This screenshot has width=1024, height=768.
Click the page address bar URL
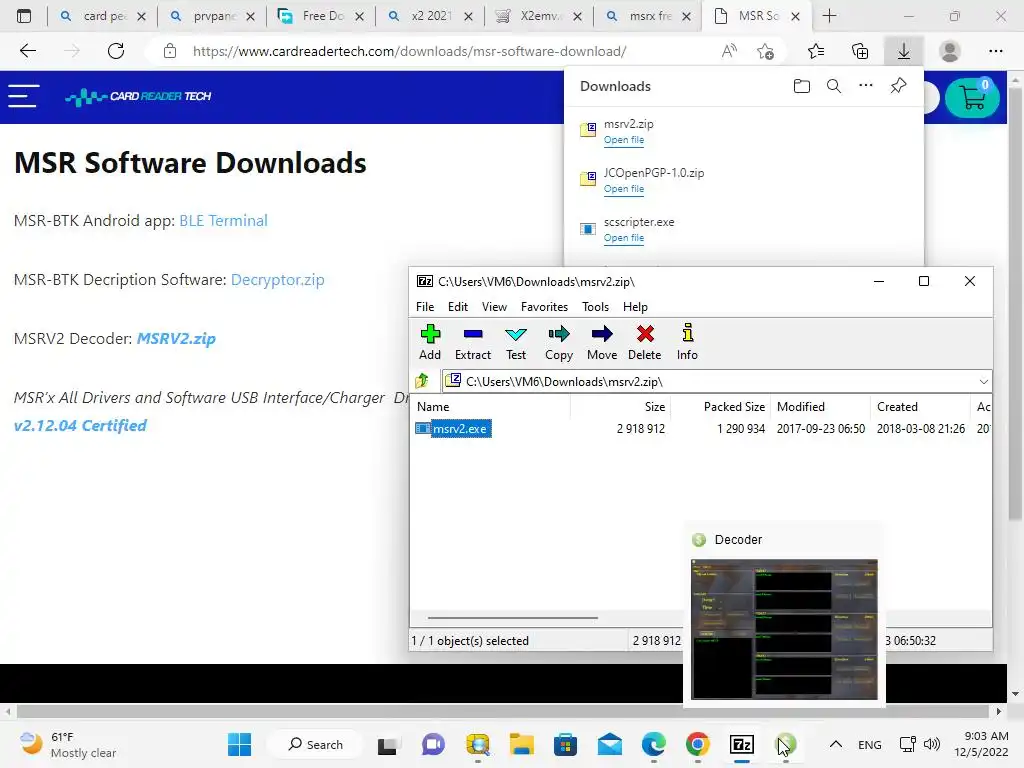click(409, 51)
